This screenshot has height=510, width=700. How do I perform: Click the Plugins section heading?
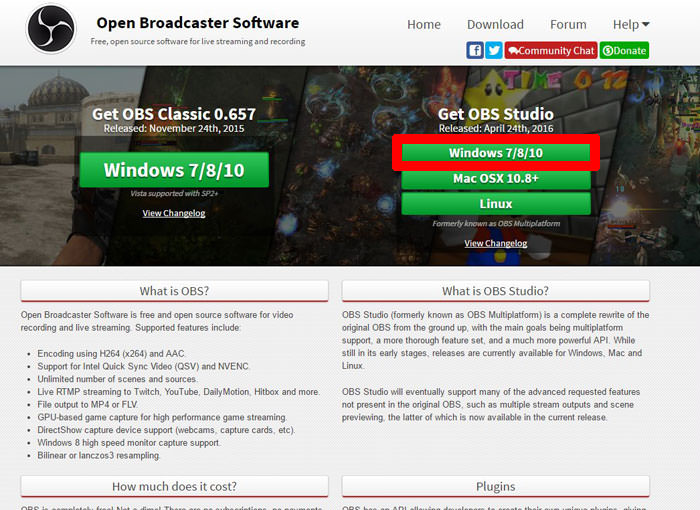tap(496, 486)
